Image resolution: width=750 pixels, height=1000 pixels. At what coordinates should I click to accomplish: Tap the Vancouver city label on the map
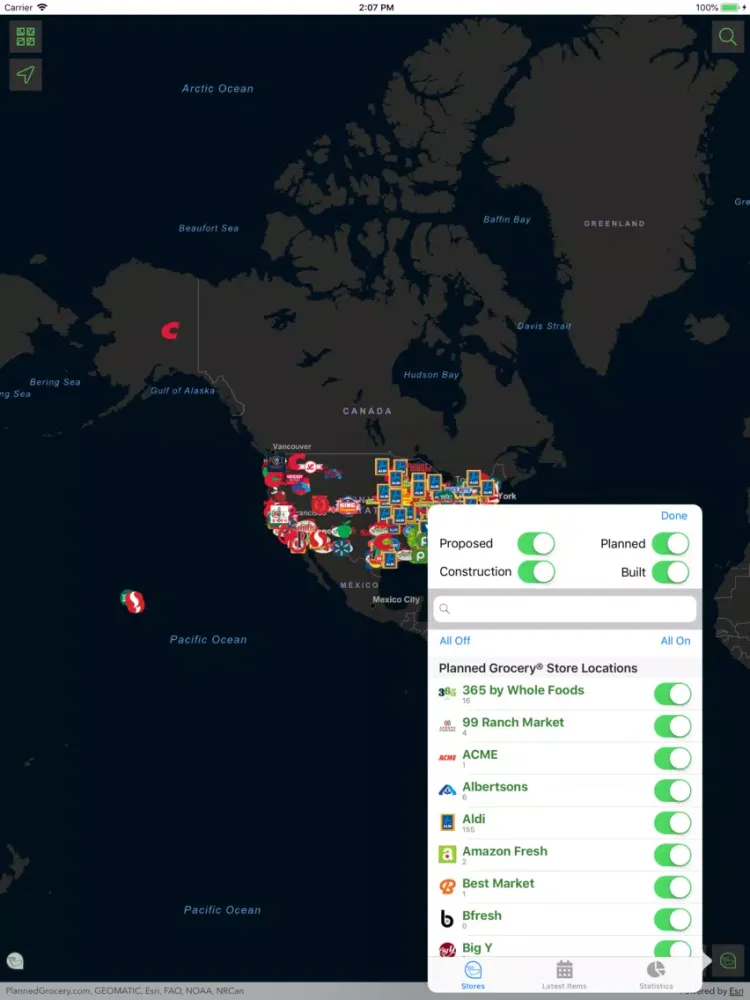click(x=291, y=446)
